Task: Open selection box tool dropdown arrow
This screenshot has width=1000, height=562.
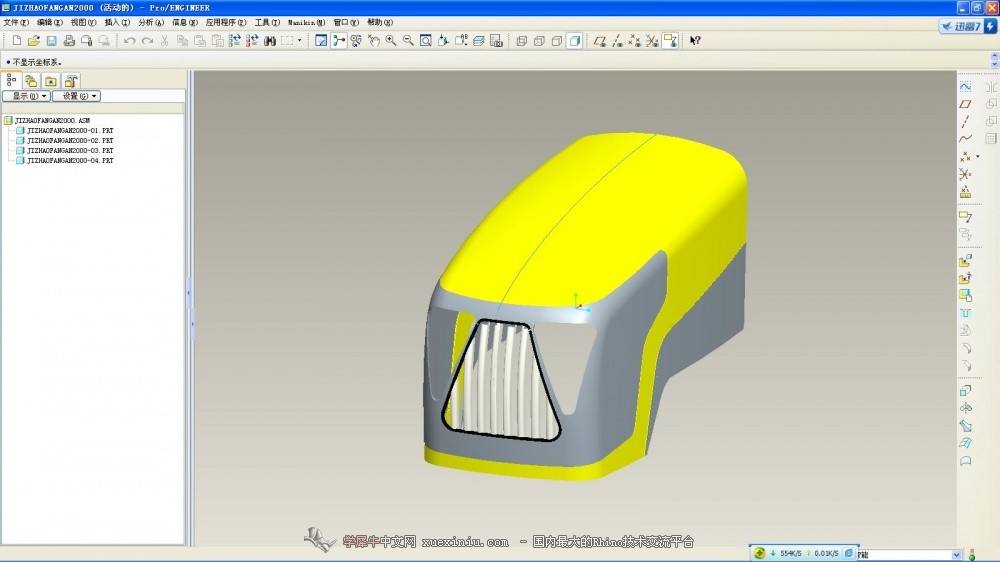Action: pyautogui.click(x=300, y=41)
